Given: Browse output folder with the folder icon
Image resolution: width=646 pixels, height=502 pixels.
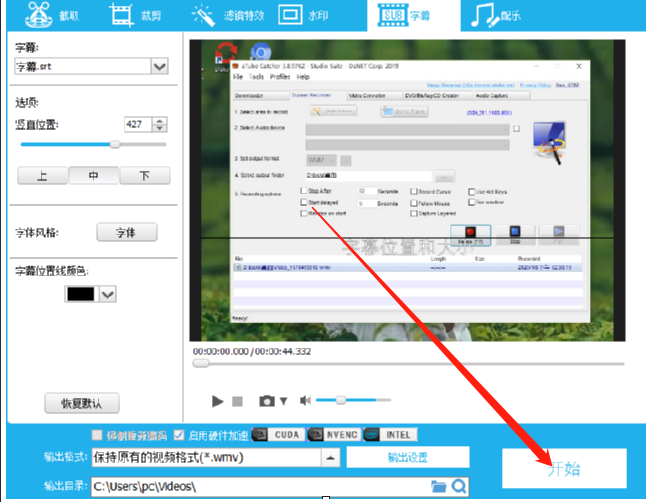Looking at the screenshot, I should tap(439, 487).
